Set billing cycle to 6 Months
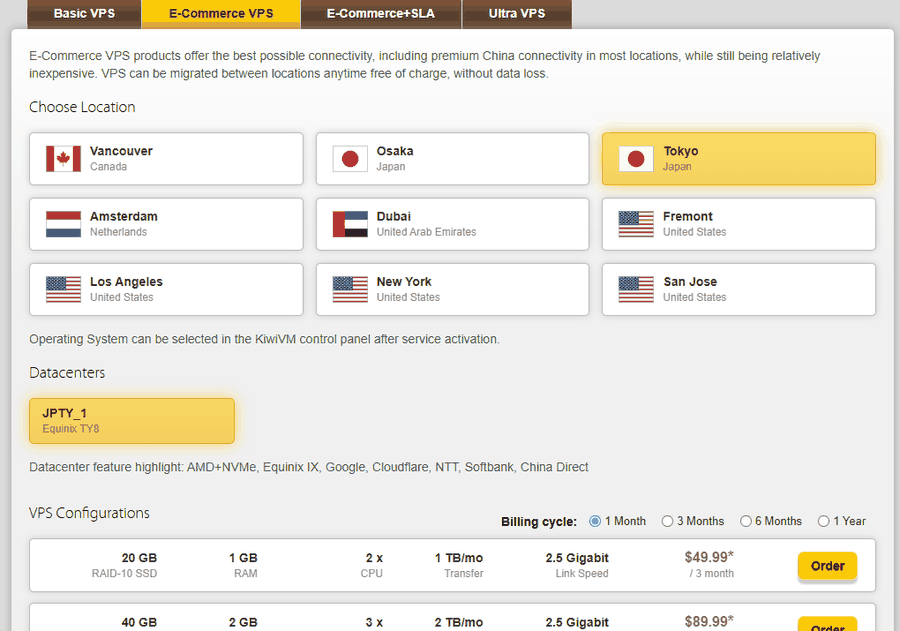The height and width of the screenshot is (631, 900). click(x=746, y=521)
